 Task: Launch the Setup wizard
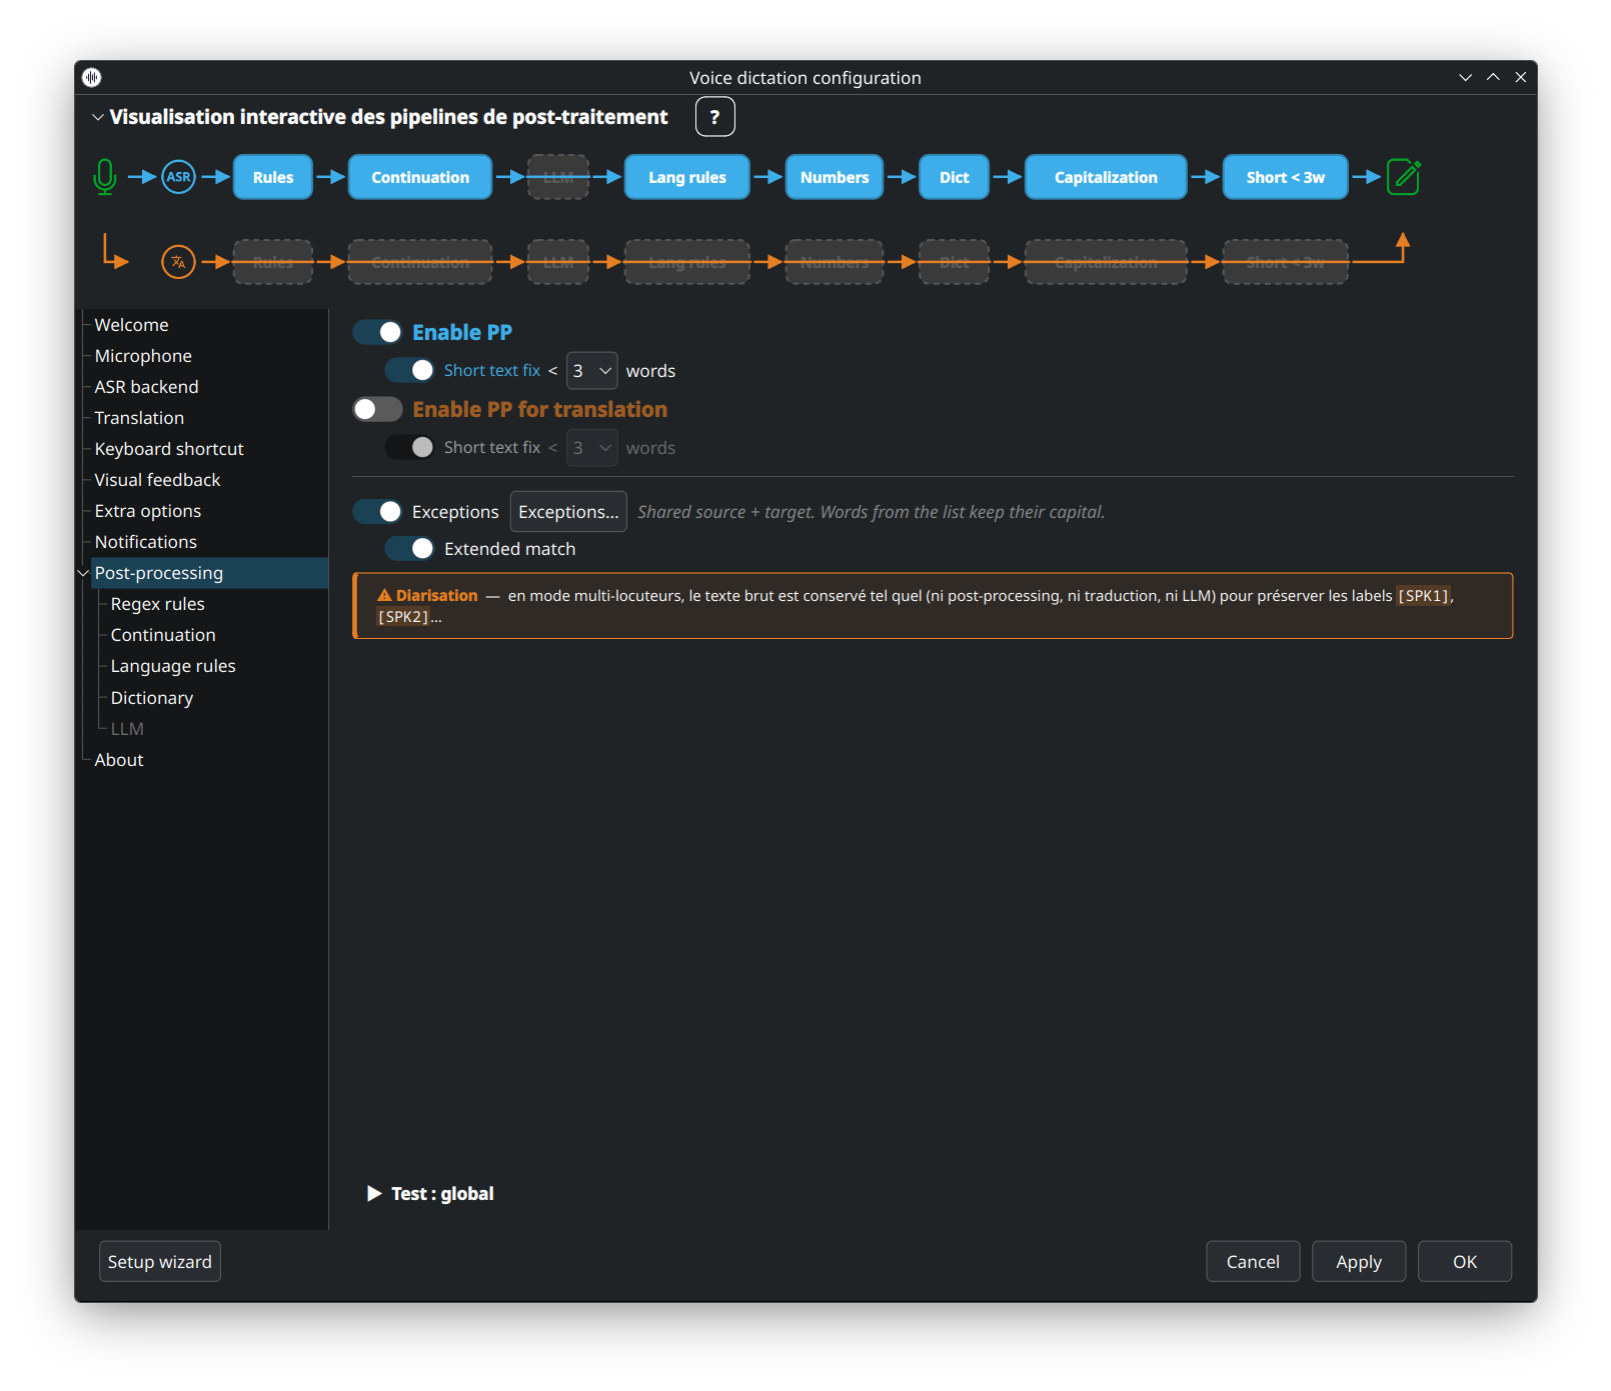click(x=160, y=1261)
